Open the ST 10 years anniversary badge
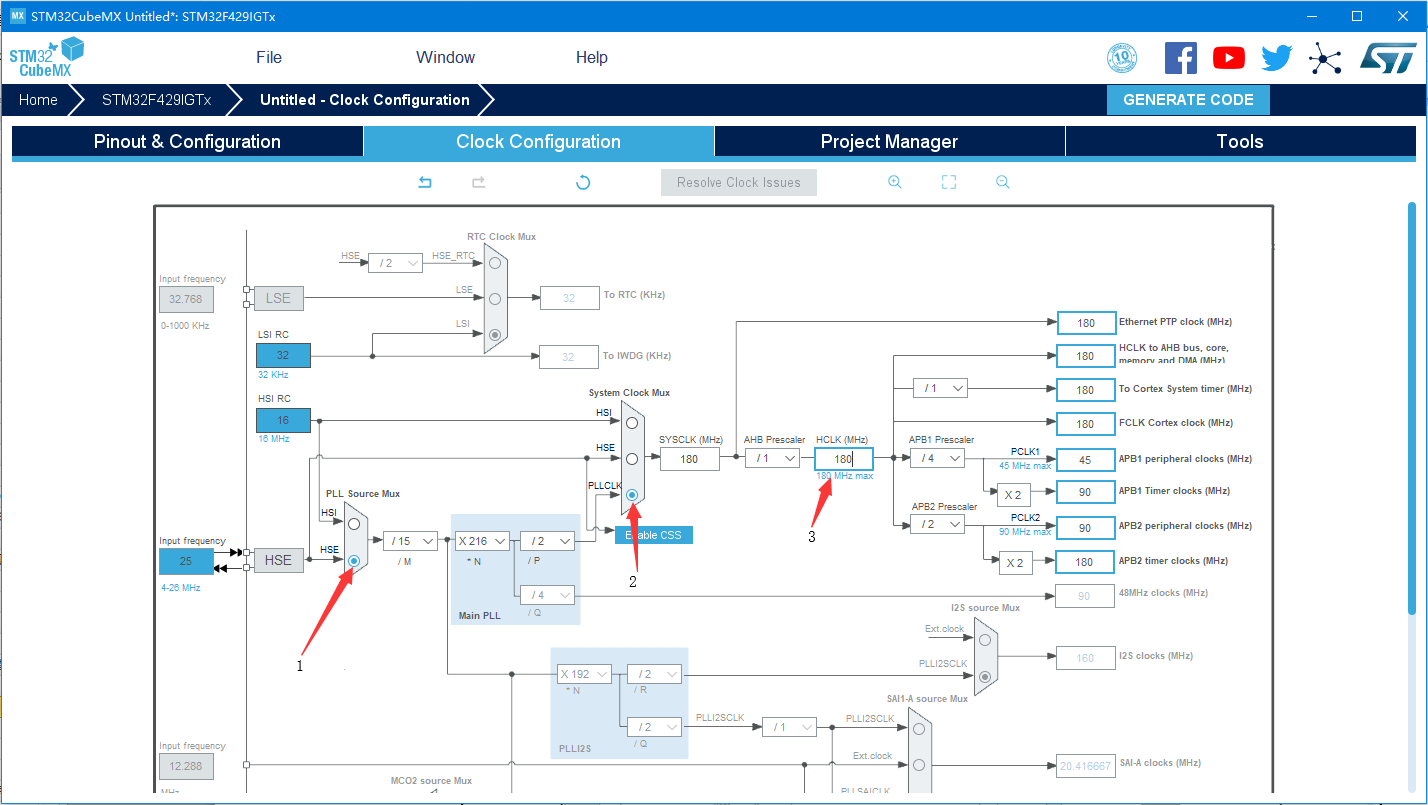1428x805 pixels. coord(1122,58)
